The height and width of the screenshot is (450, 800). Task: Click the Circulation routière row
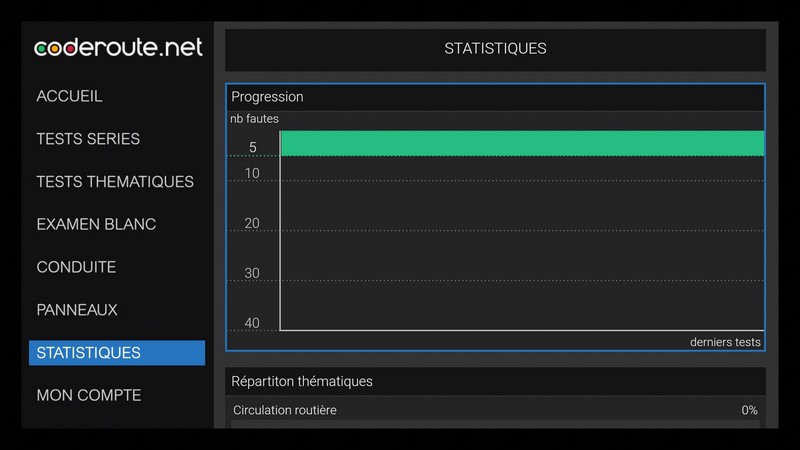tap(285, 410)
